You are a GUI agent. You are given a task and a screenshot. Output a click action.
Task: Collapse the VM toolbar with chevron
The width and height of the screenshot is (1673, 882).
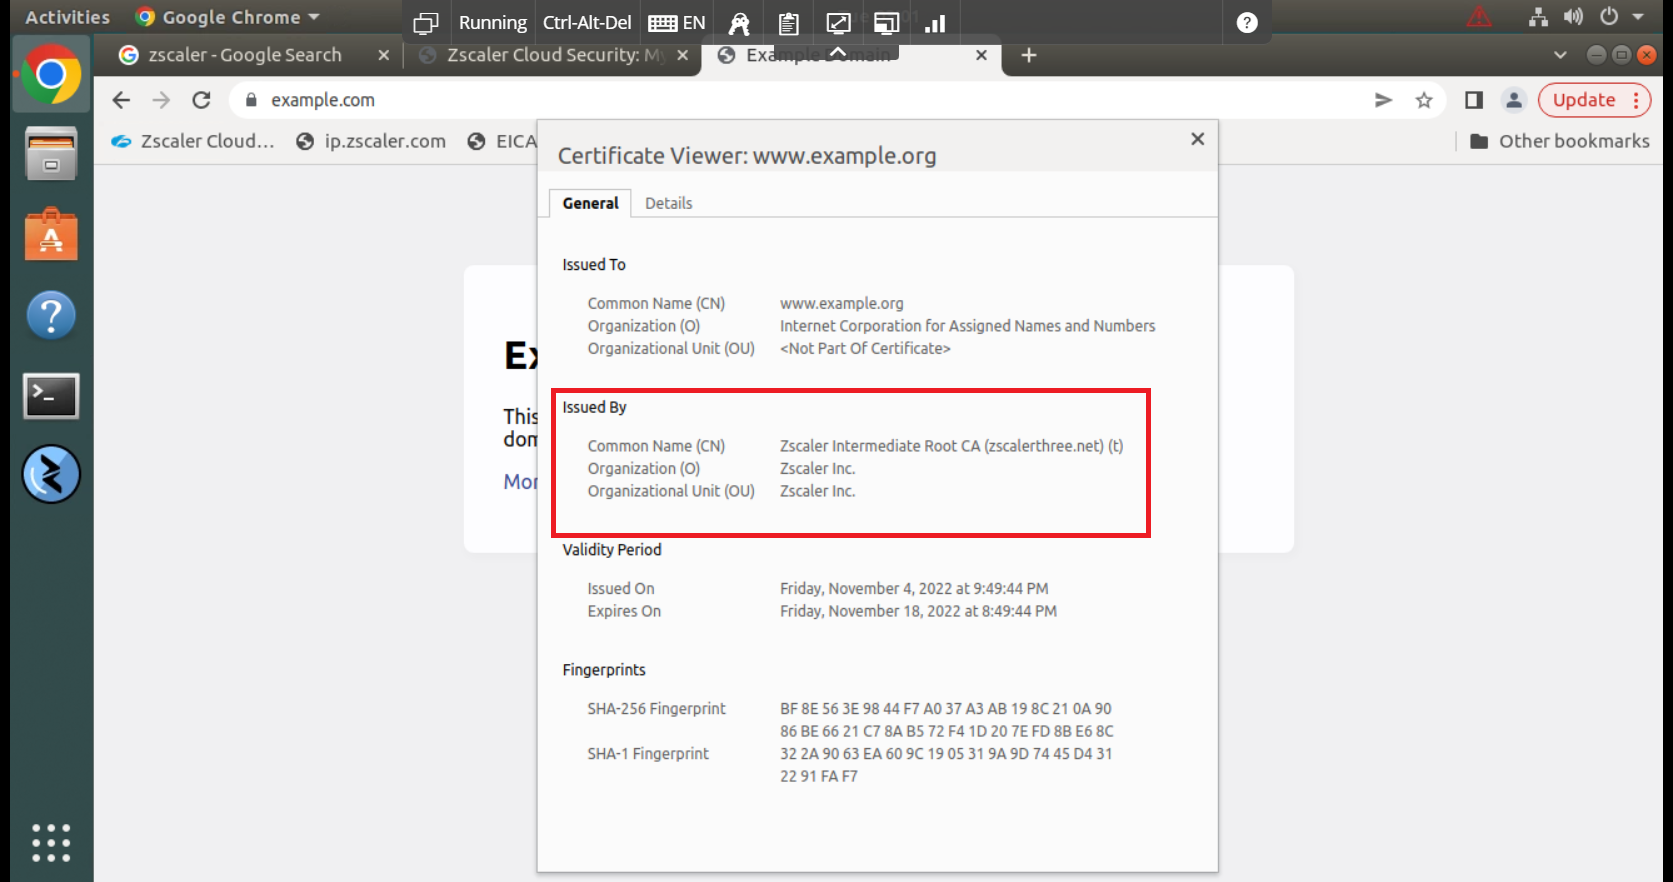pyautogui.click(x=838, y=51)
